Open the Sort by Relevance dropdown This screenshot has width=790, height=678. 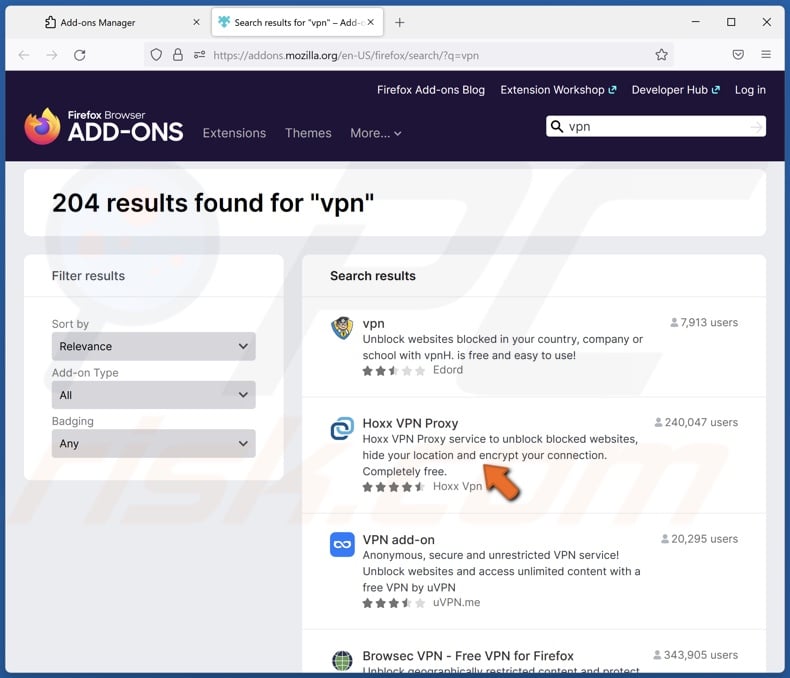154,346
